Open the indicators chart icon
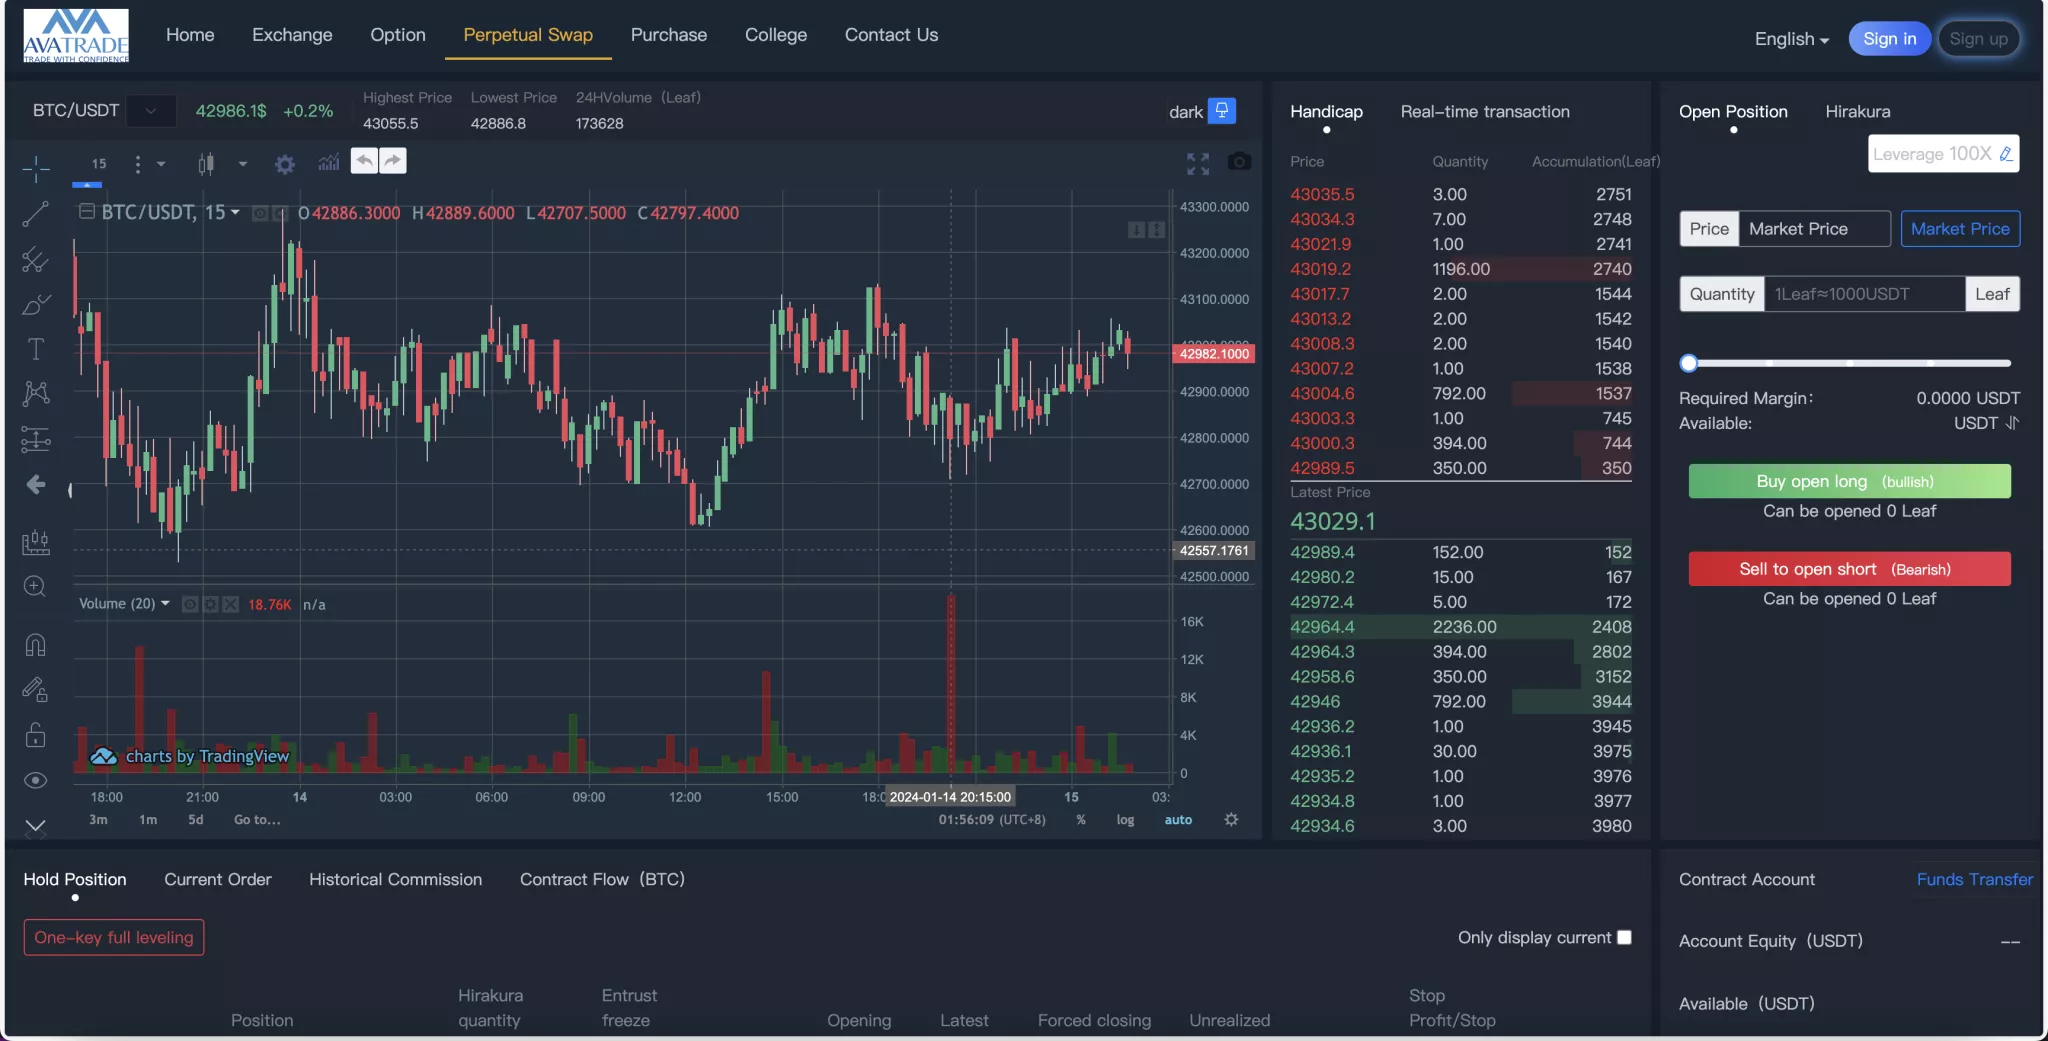Image resolution: width=2048 pixels, height=1041 pixels. click(328, 163)
